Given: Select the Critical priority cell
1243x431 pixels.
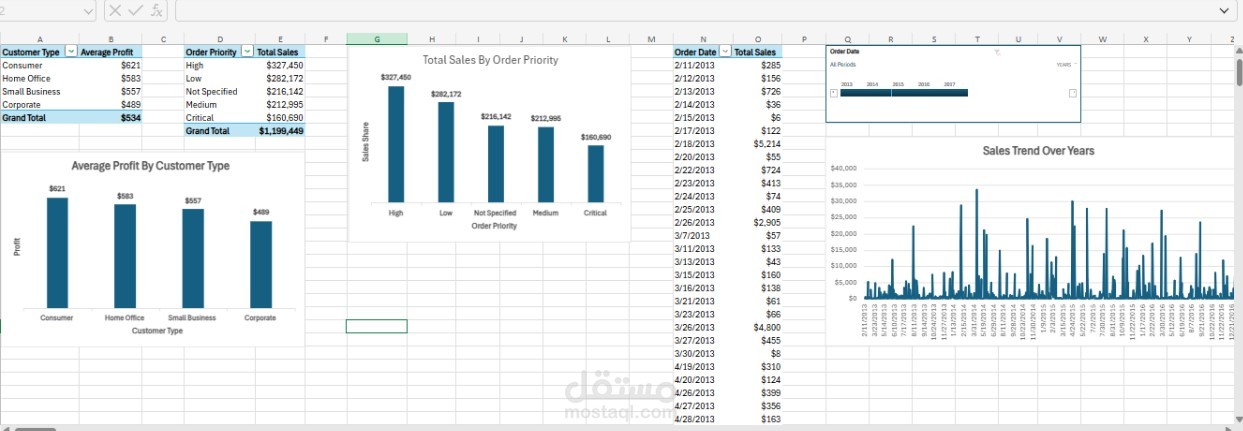Looking at the screenshot, I should (218, 117).
